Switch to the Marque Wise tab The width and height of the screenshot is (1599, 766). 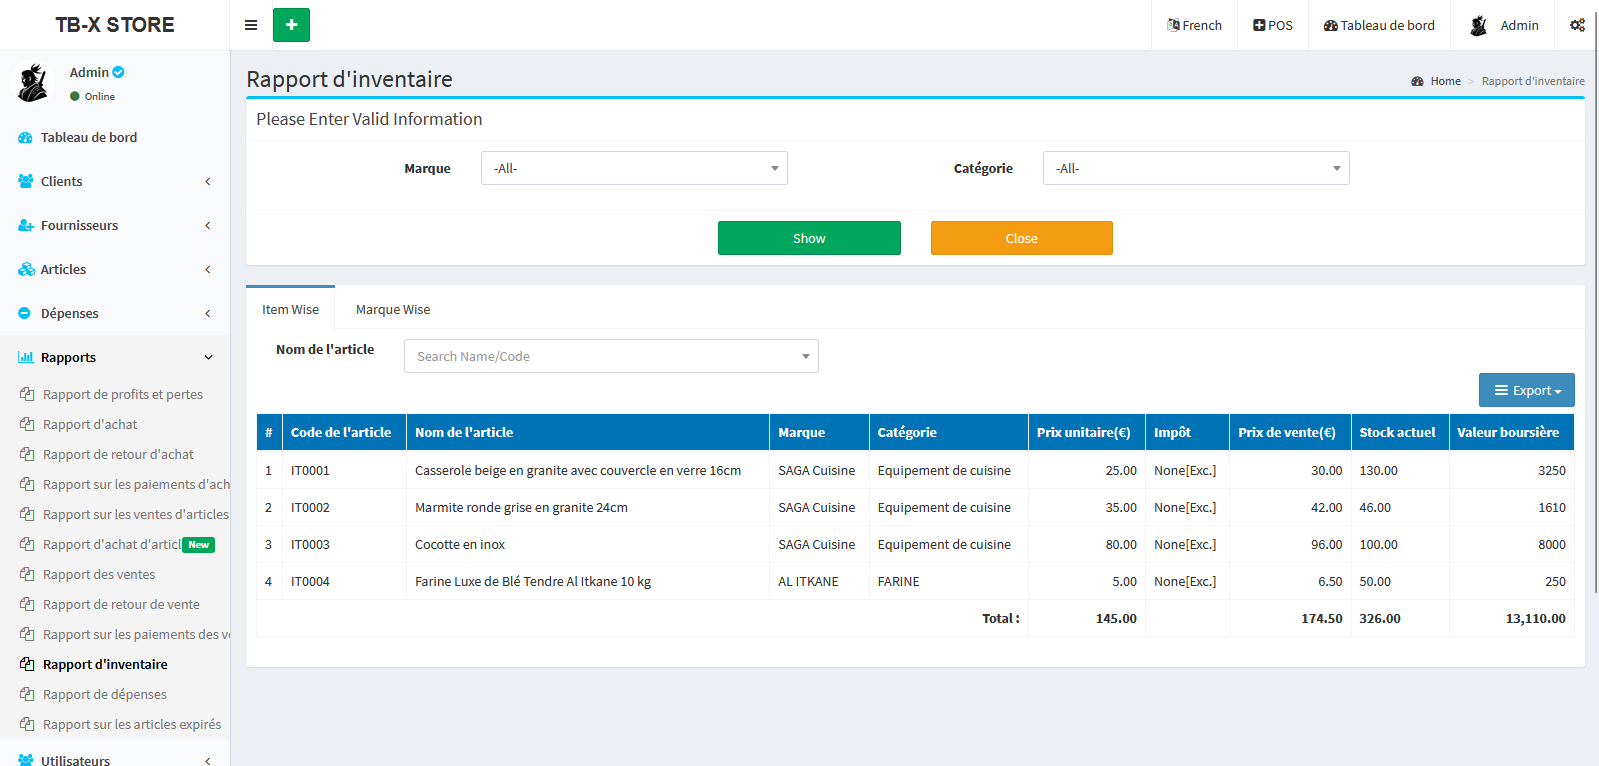[393, 309]
